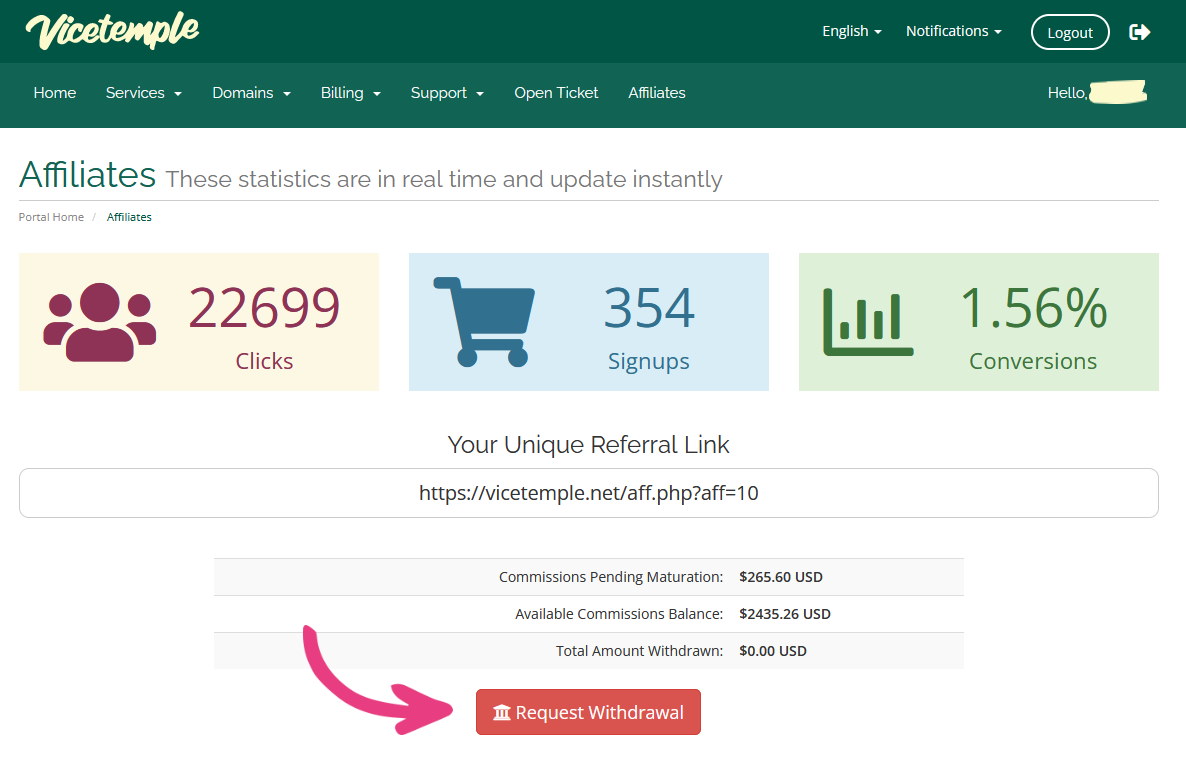The width and height of the screenshot is (1186, 762).
Task: Click the Hello user greeting
Action: pyautogui.click(x=1097, y=93)
